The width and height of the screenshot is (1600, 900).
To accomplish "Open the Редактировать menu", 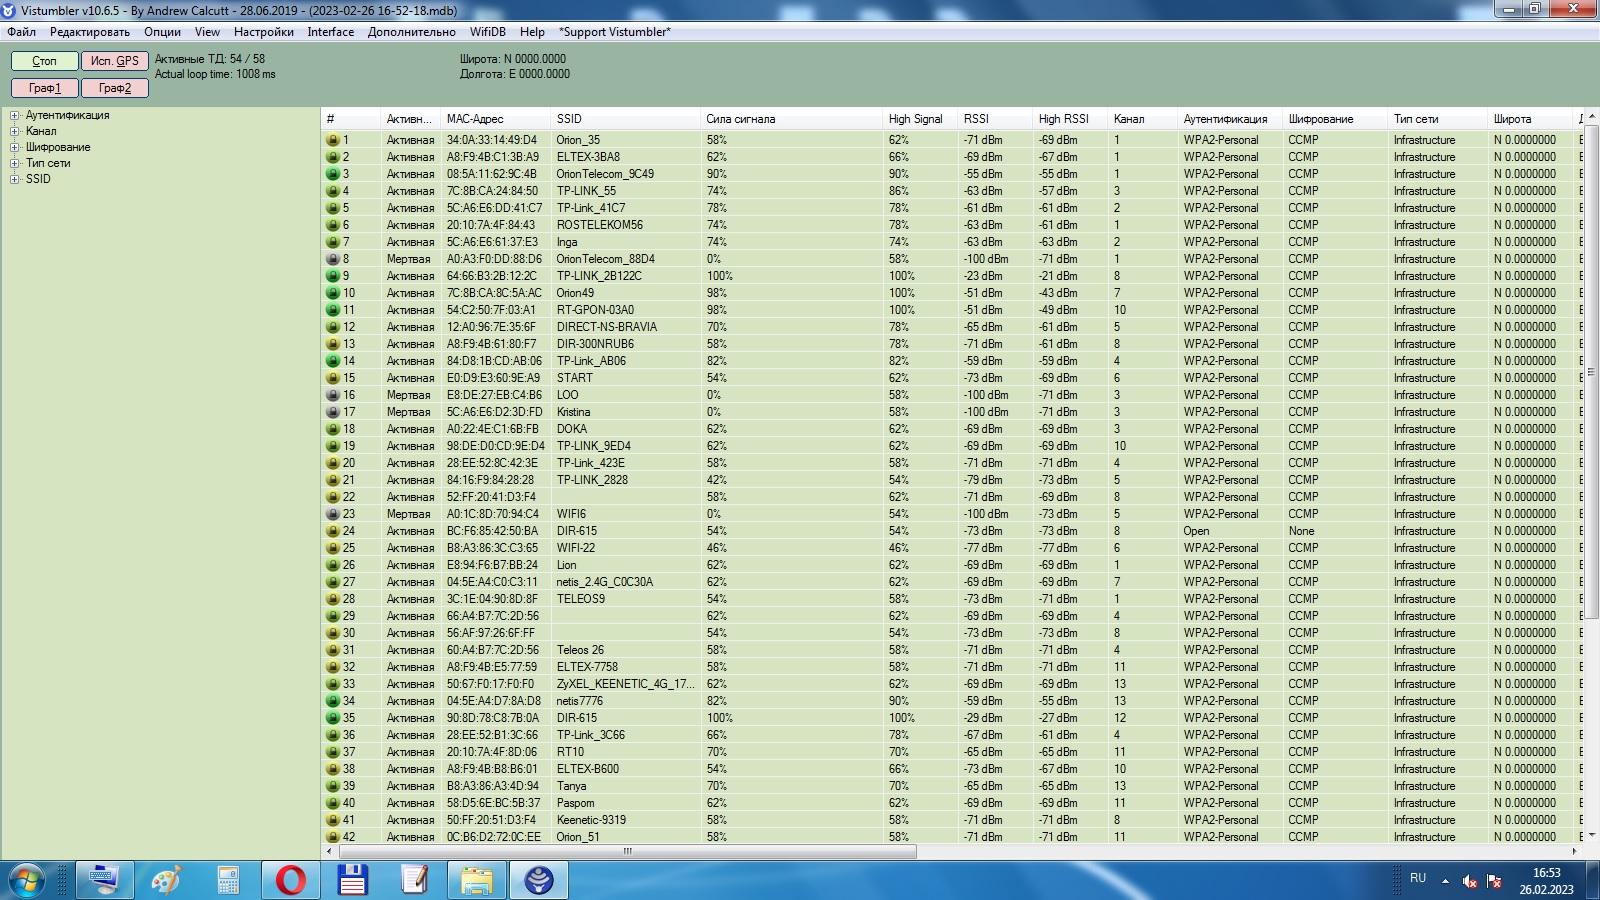I will click(x=90, y=32).
